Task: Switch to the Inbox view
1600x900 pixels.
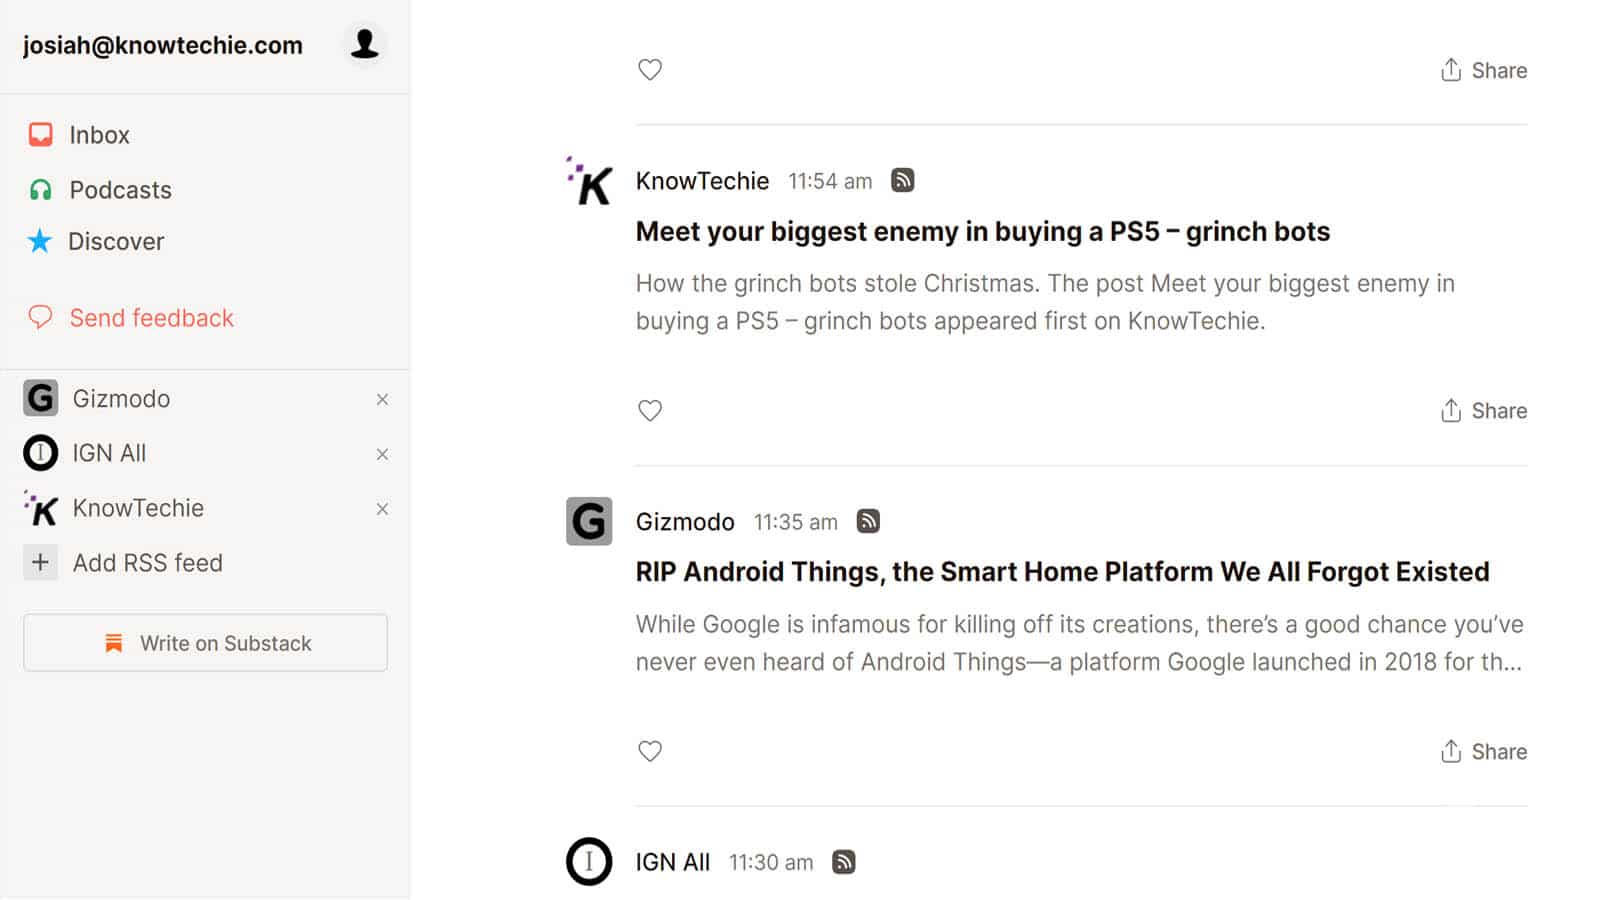Action: pyautogui.click(x=99, y=135)
